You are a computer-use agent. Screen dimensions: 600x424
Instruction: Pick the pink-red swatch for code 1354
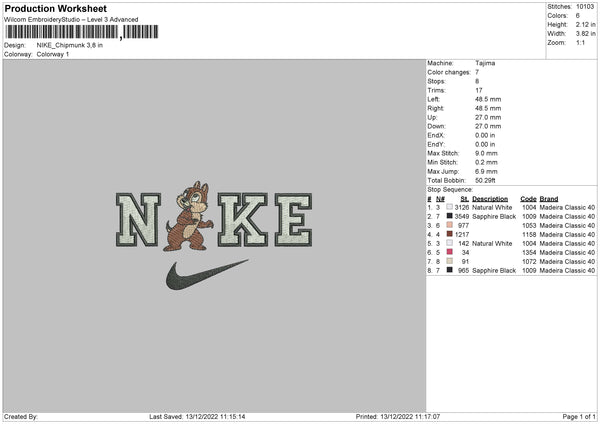click(x=450, y=252)
